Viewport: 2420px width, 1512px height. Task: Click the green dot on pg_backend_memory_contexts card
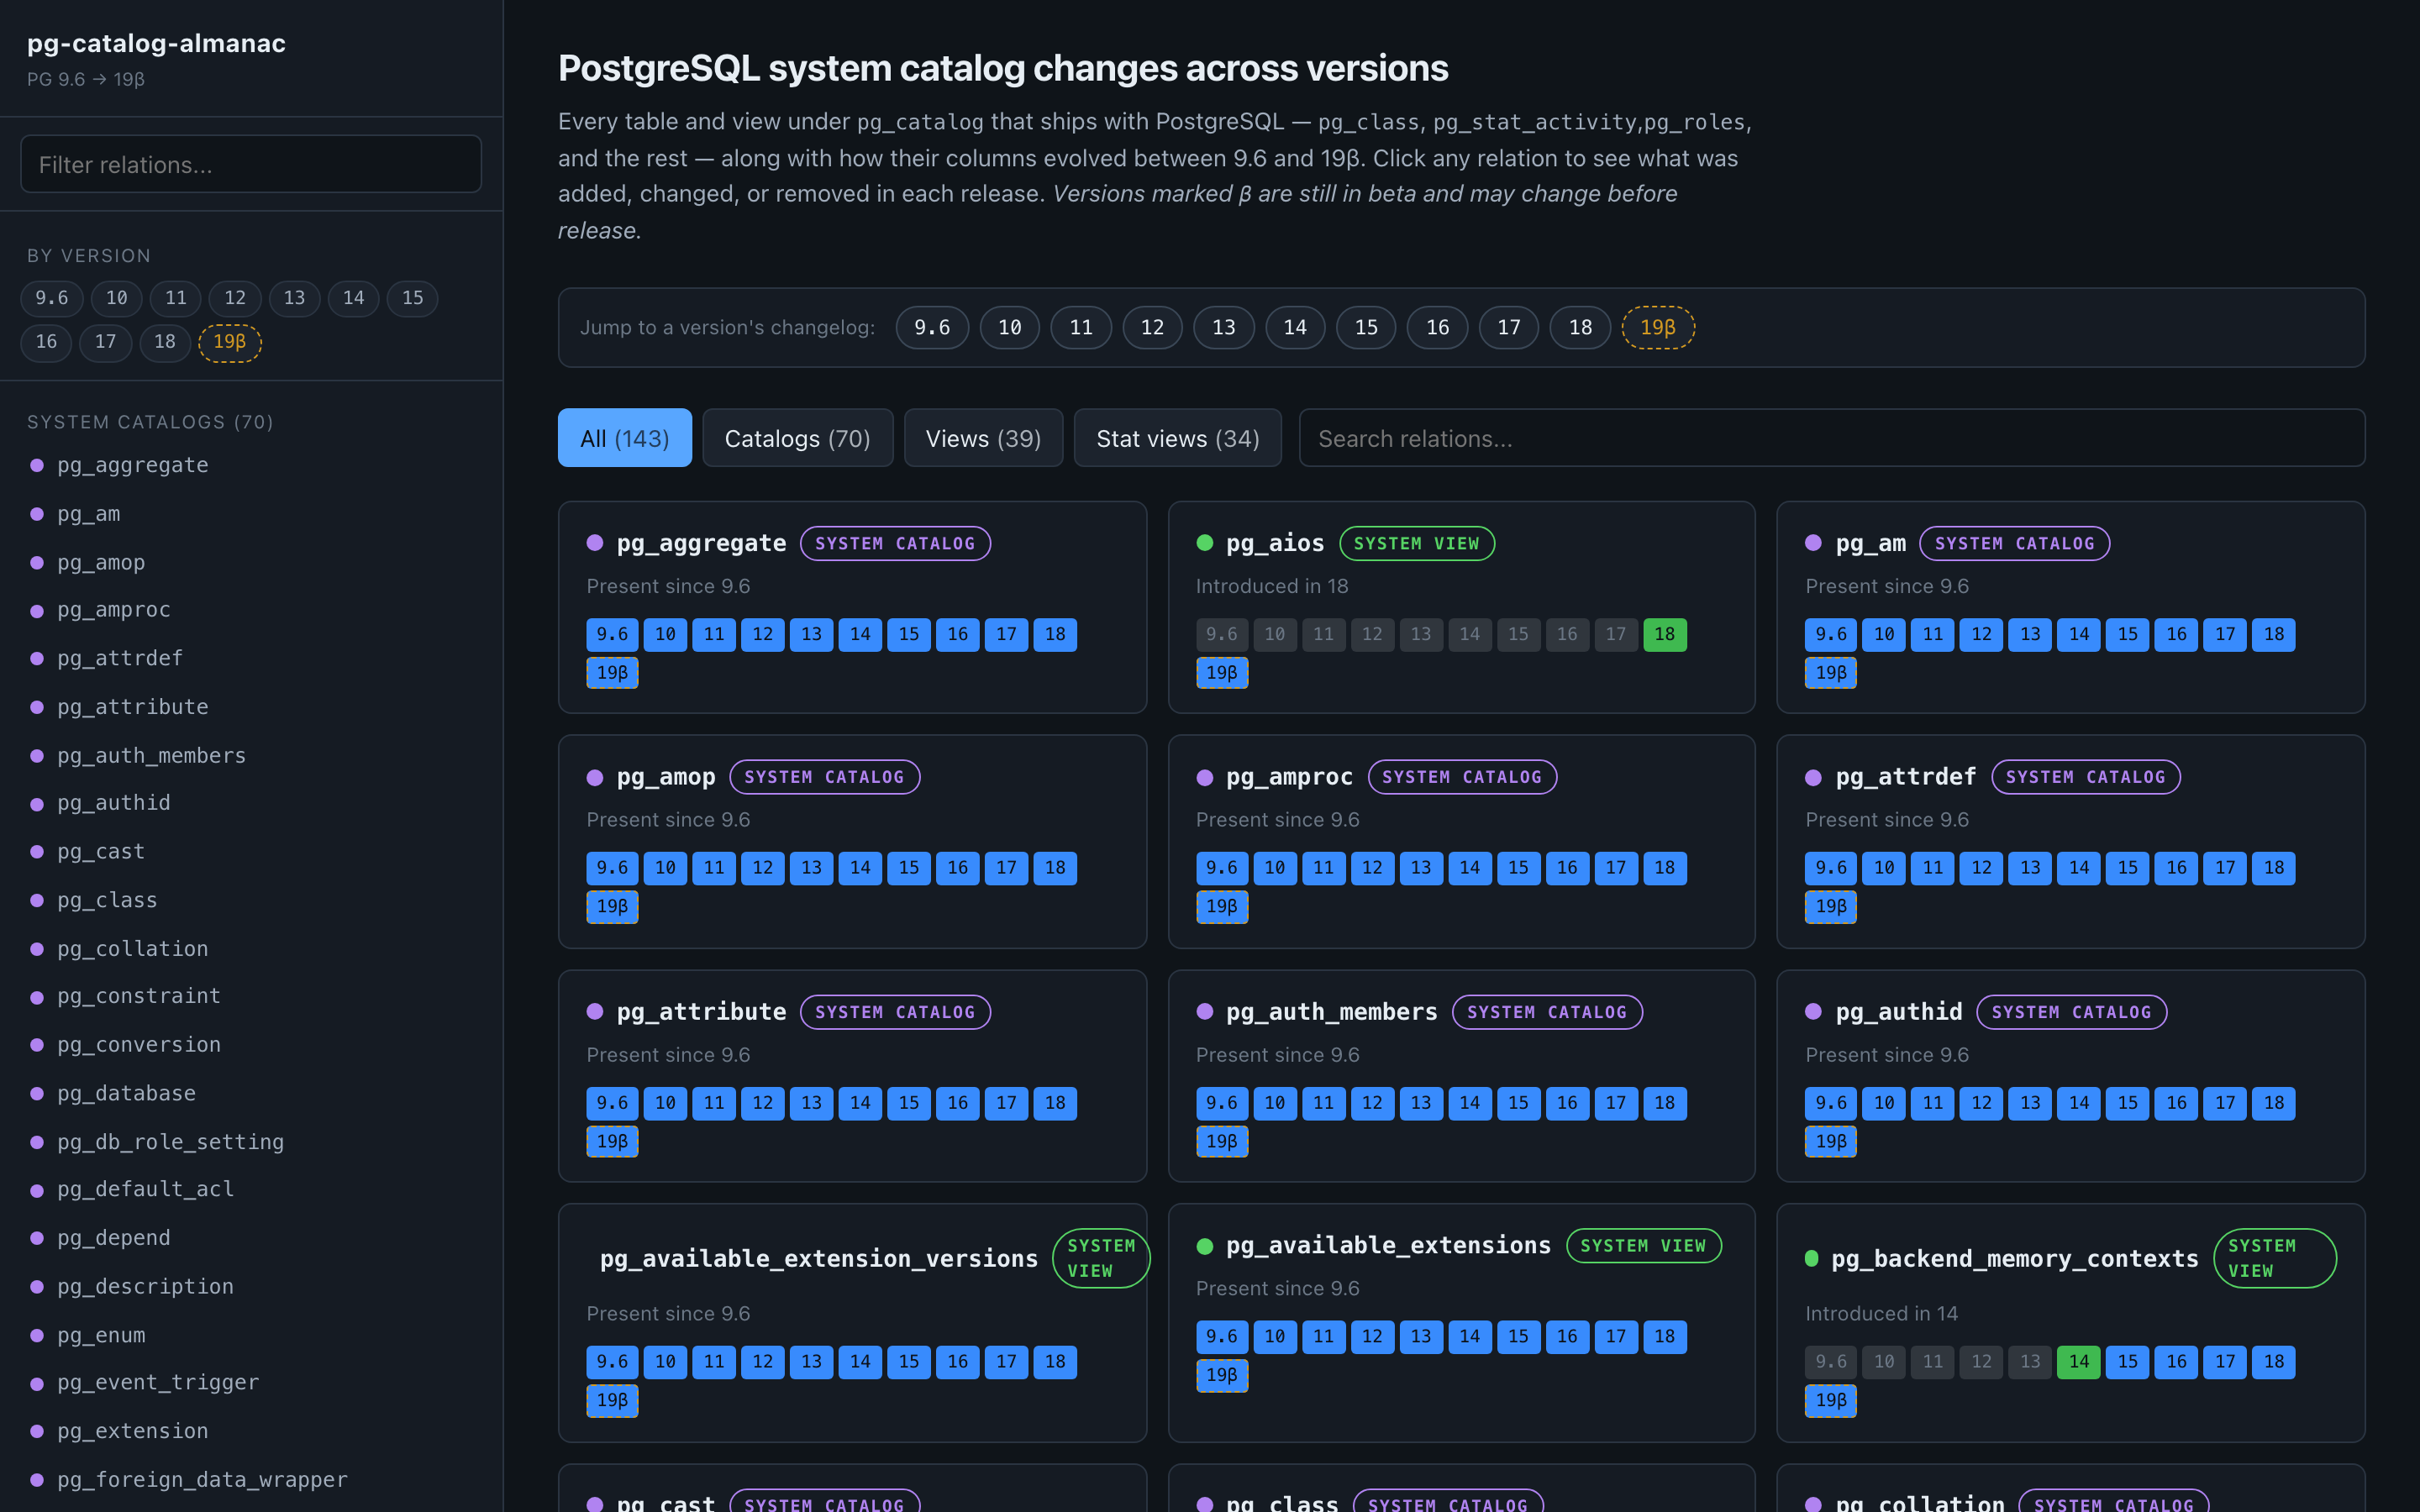1811,1258
